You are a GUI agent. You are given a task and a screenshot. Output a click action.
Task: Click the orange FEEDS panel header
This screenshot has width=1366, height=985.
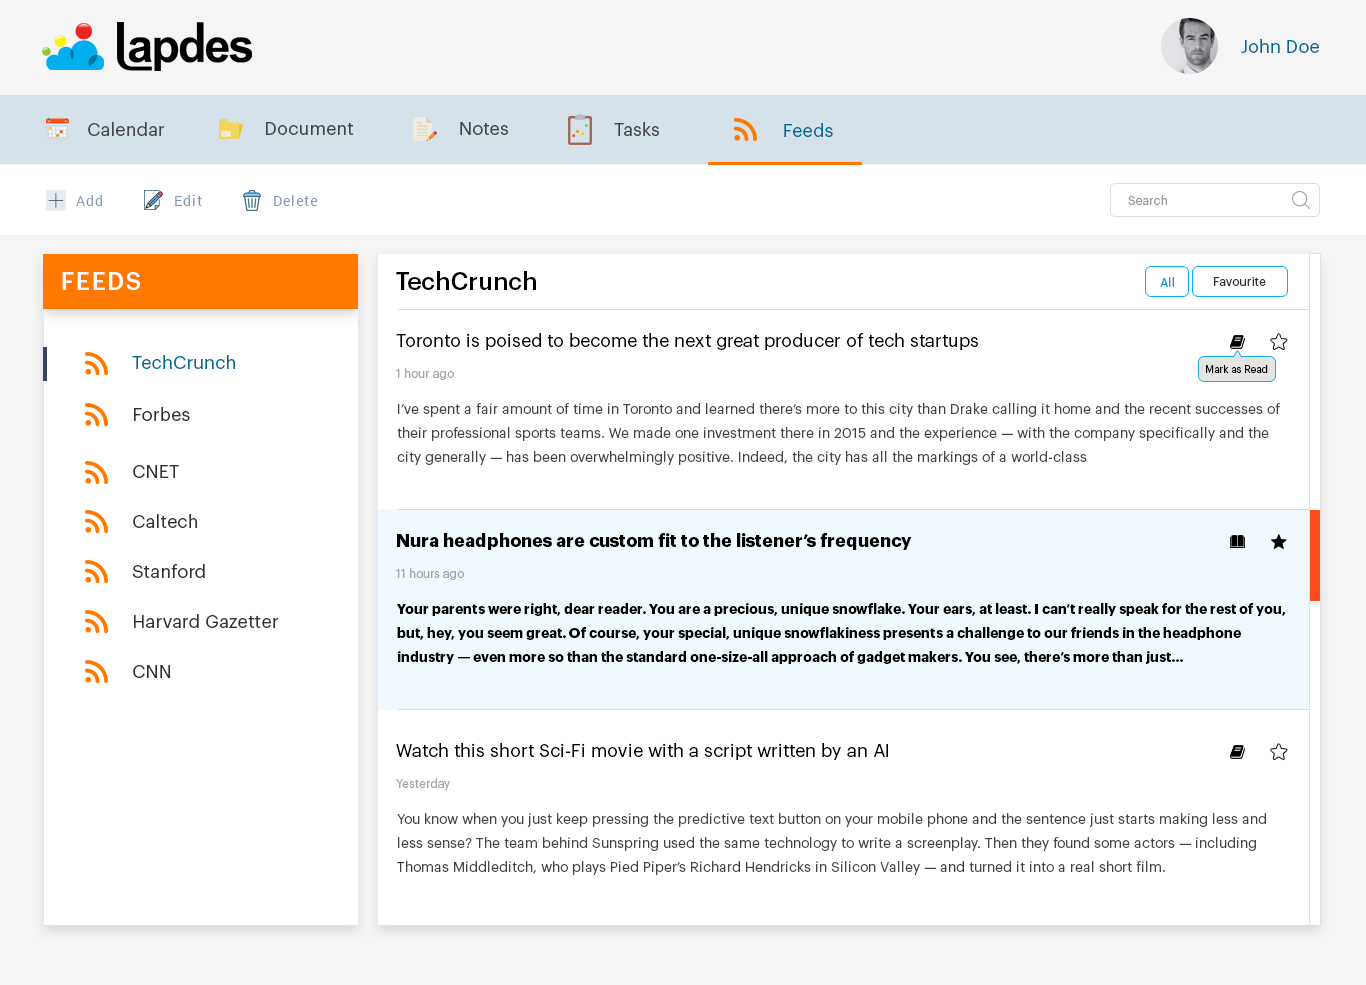(200, 282)
